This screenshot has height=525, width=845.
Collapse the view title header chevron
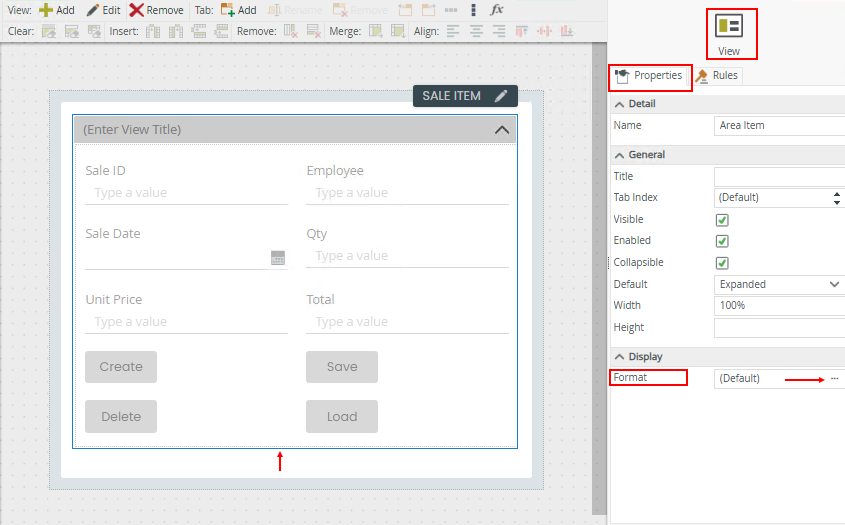[502, 130]
